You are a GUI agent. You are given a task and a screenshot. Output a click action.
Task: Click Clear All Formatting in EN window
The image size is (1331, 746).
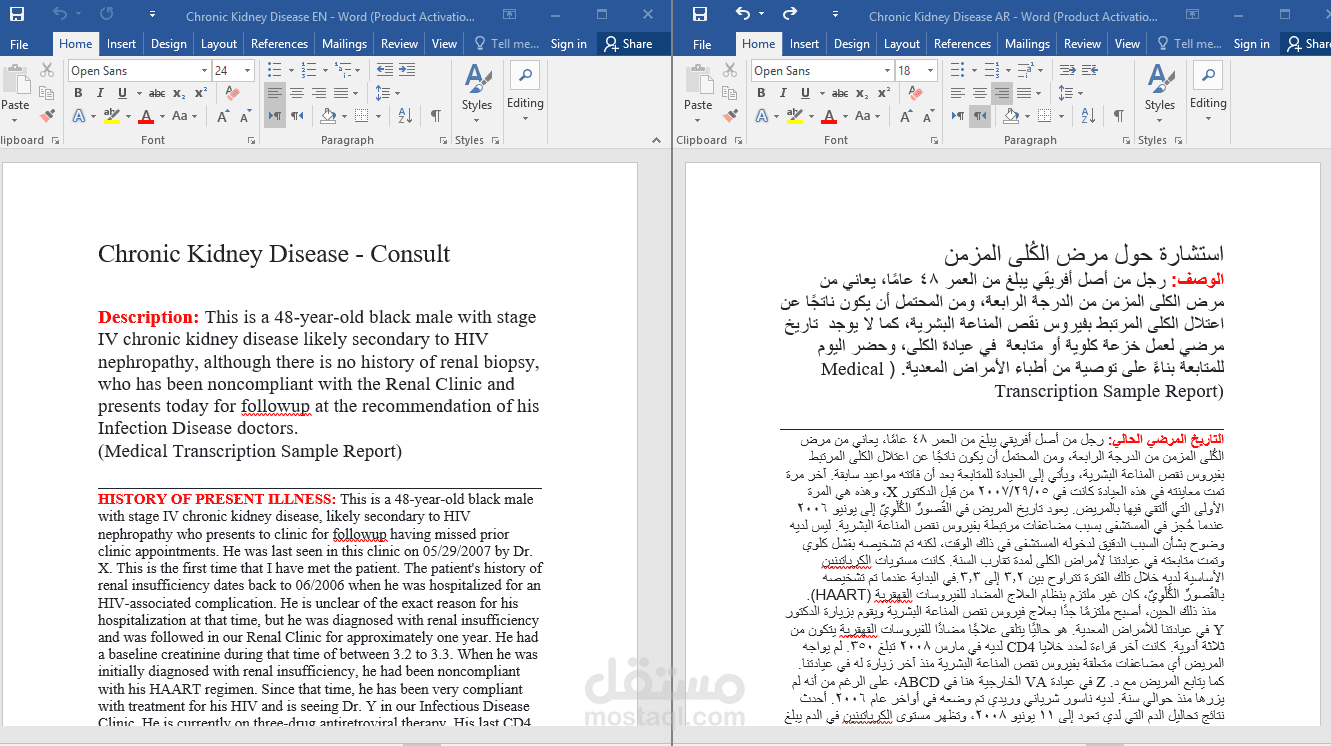233,93
